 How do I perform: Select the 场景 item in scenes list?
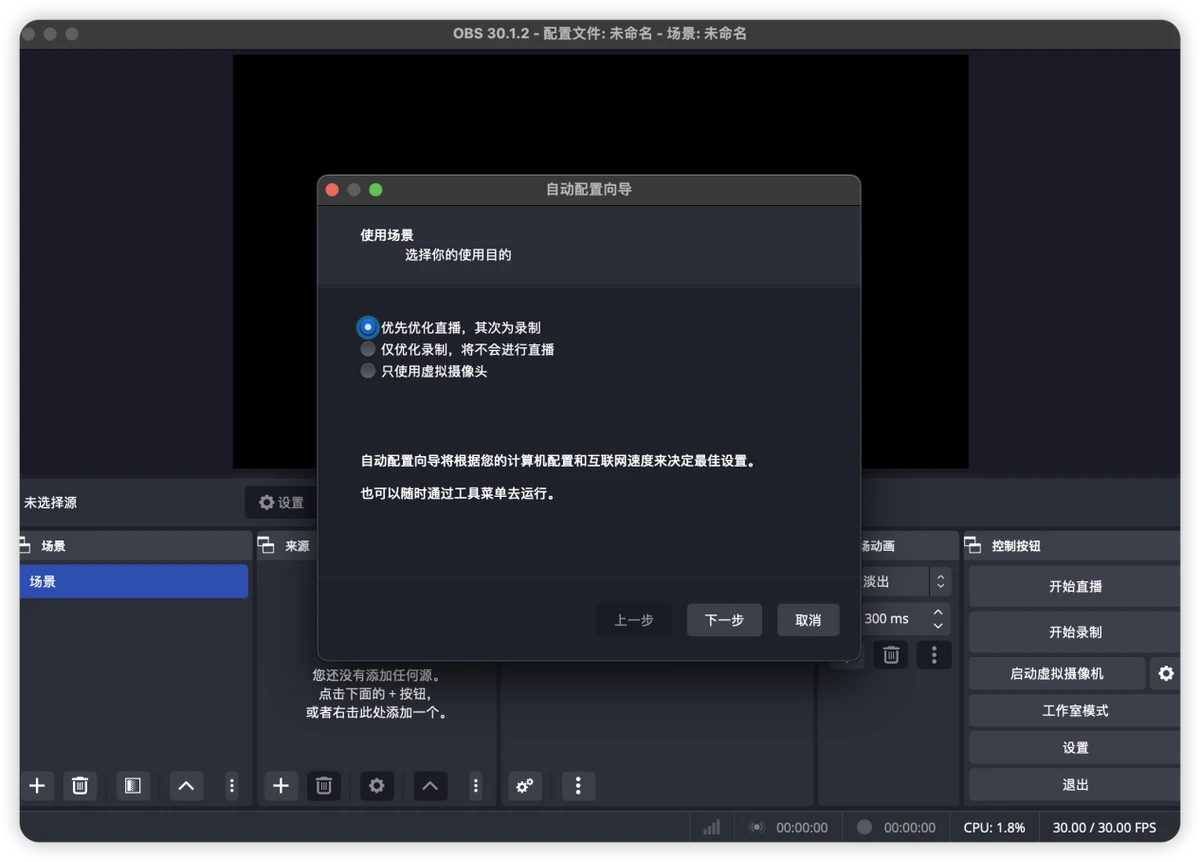tap(134, 582)
